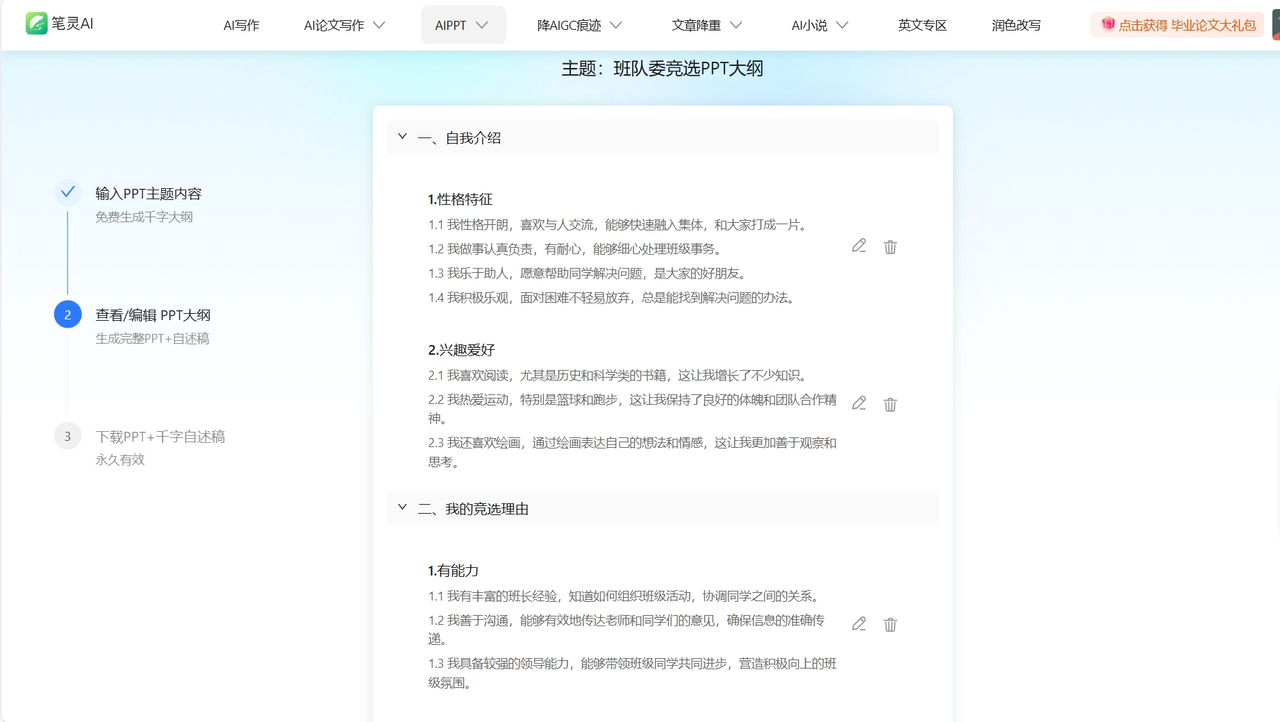1280x722 pixels.
Task: Collapse the 二、我的竞选理由 section
Action: (x=402, y=508)
